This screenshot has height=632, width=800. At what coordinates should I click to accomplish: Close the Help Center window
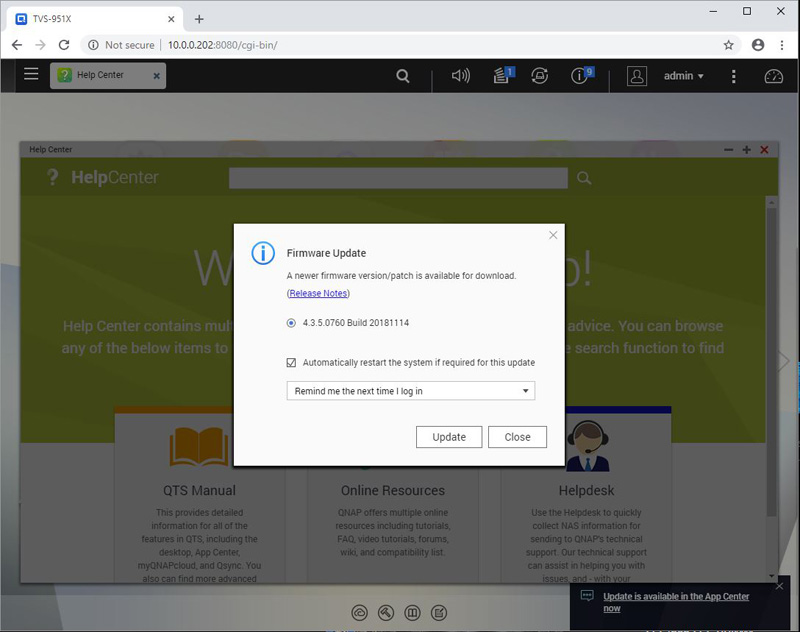pyautogui.click(x=764, y=149)
